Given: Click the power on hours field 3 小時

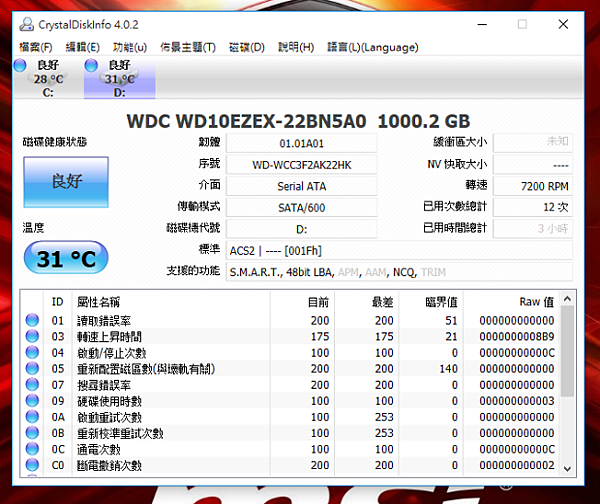Looking at the screenshot, I should (533, 229).
